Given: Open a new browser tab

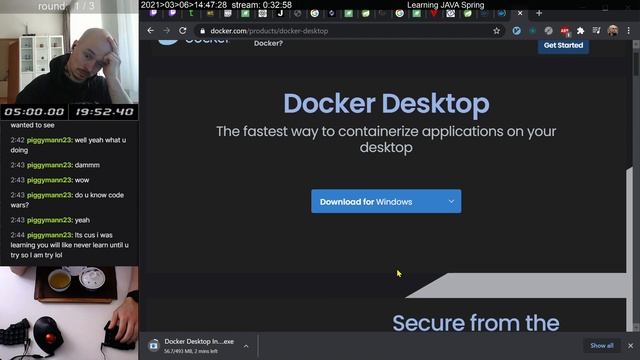Looking at the screenshot, I should pos(539,13).
